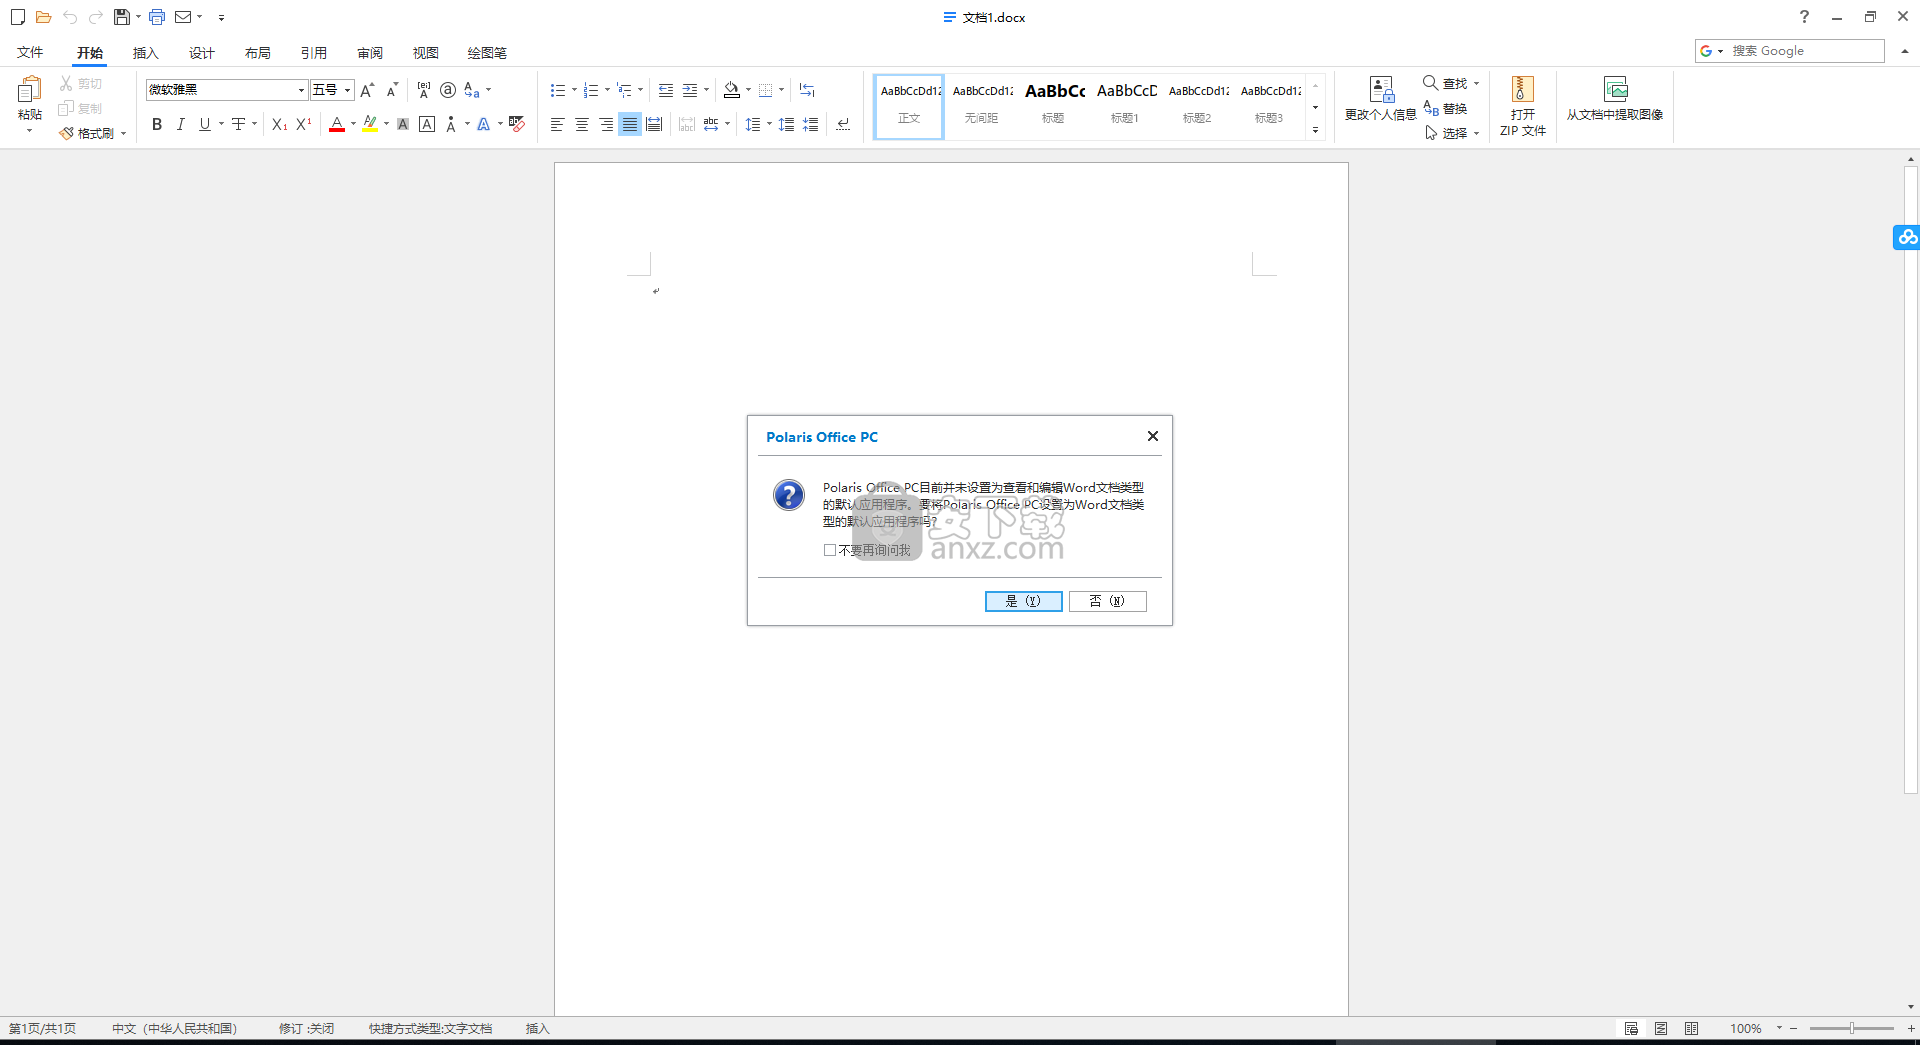
Task: Click the character shading icon
Action: (x=403, y=124)
